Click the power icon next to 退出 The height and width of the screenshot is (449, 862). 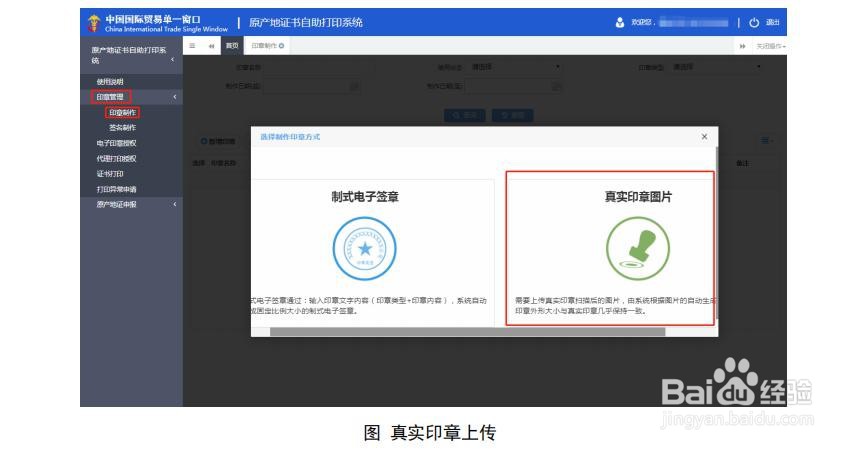point(754,23)
